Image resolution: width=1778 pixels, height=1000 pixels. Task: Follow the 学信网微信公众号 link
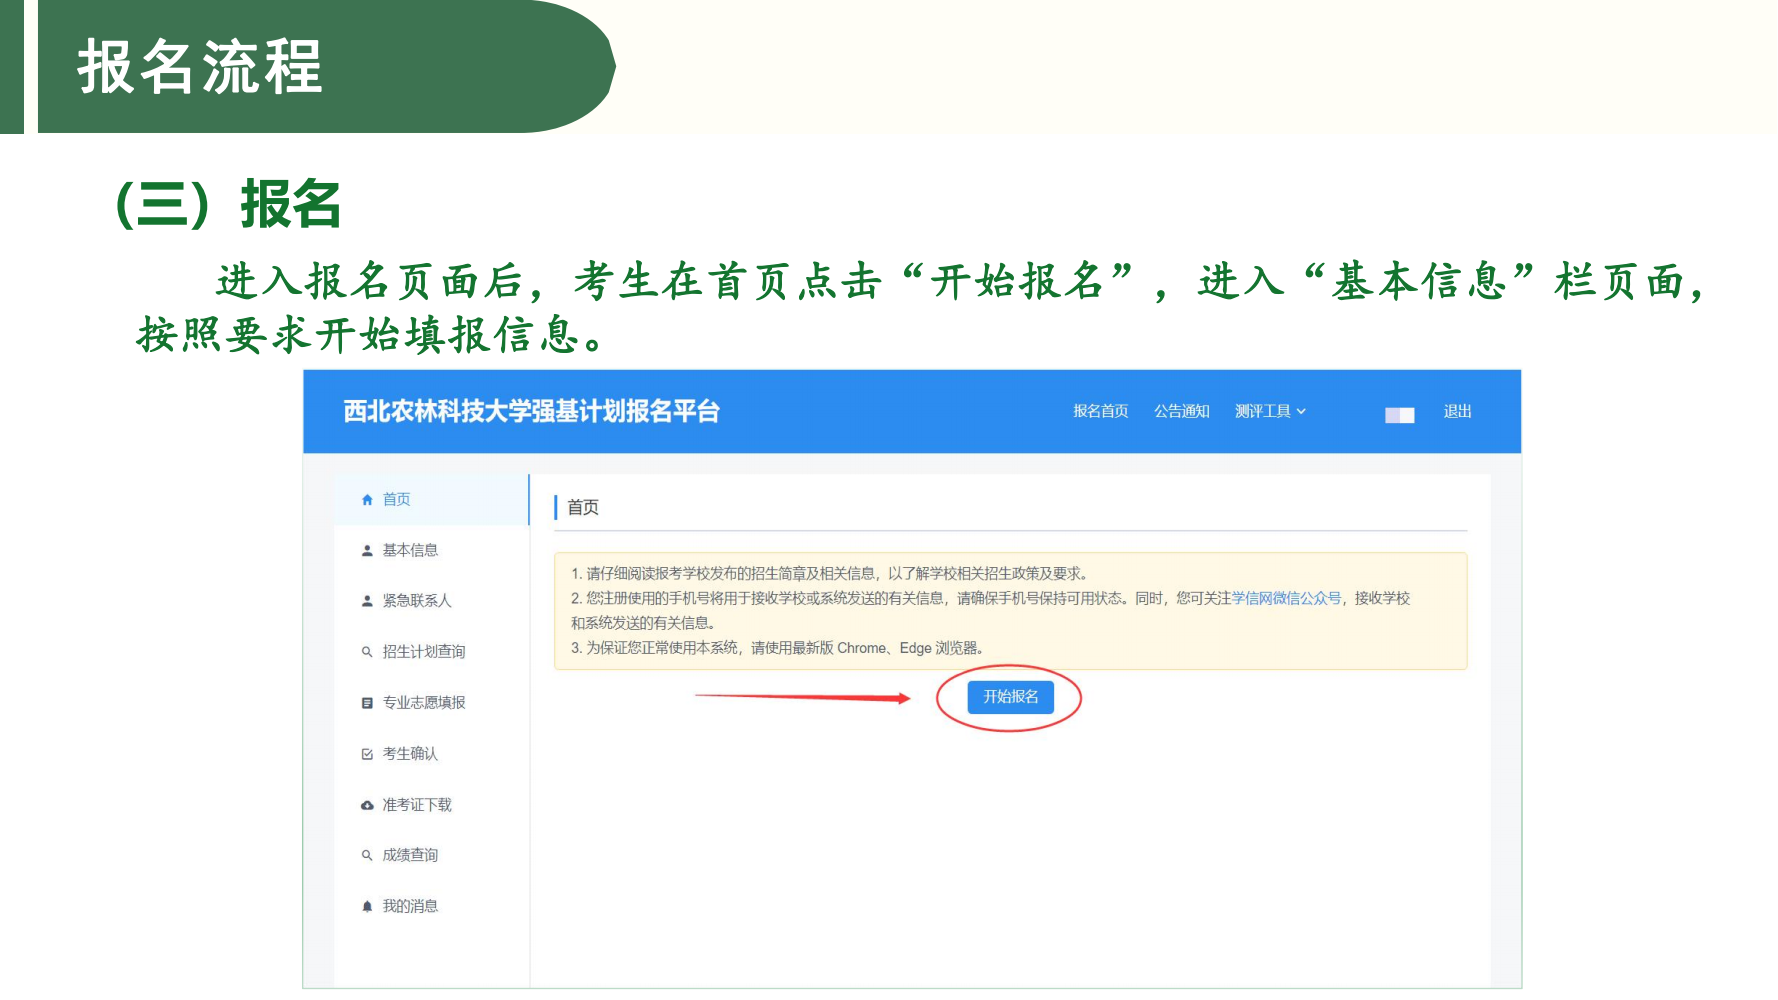1286,598
